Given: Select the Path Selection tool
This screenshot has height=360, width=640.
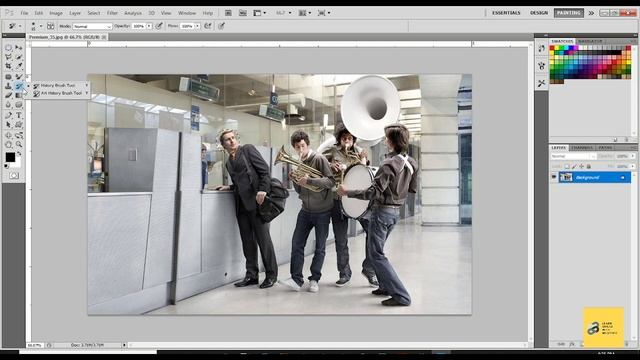Looking at the screenshot, I should coord(8,125).
